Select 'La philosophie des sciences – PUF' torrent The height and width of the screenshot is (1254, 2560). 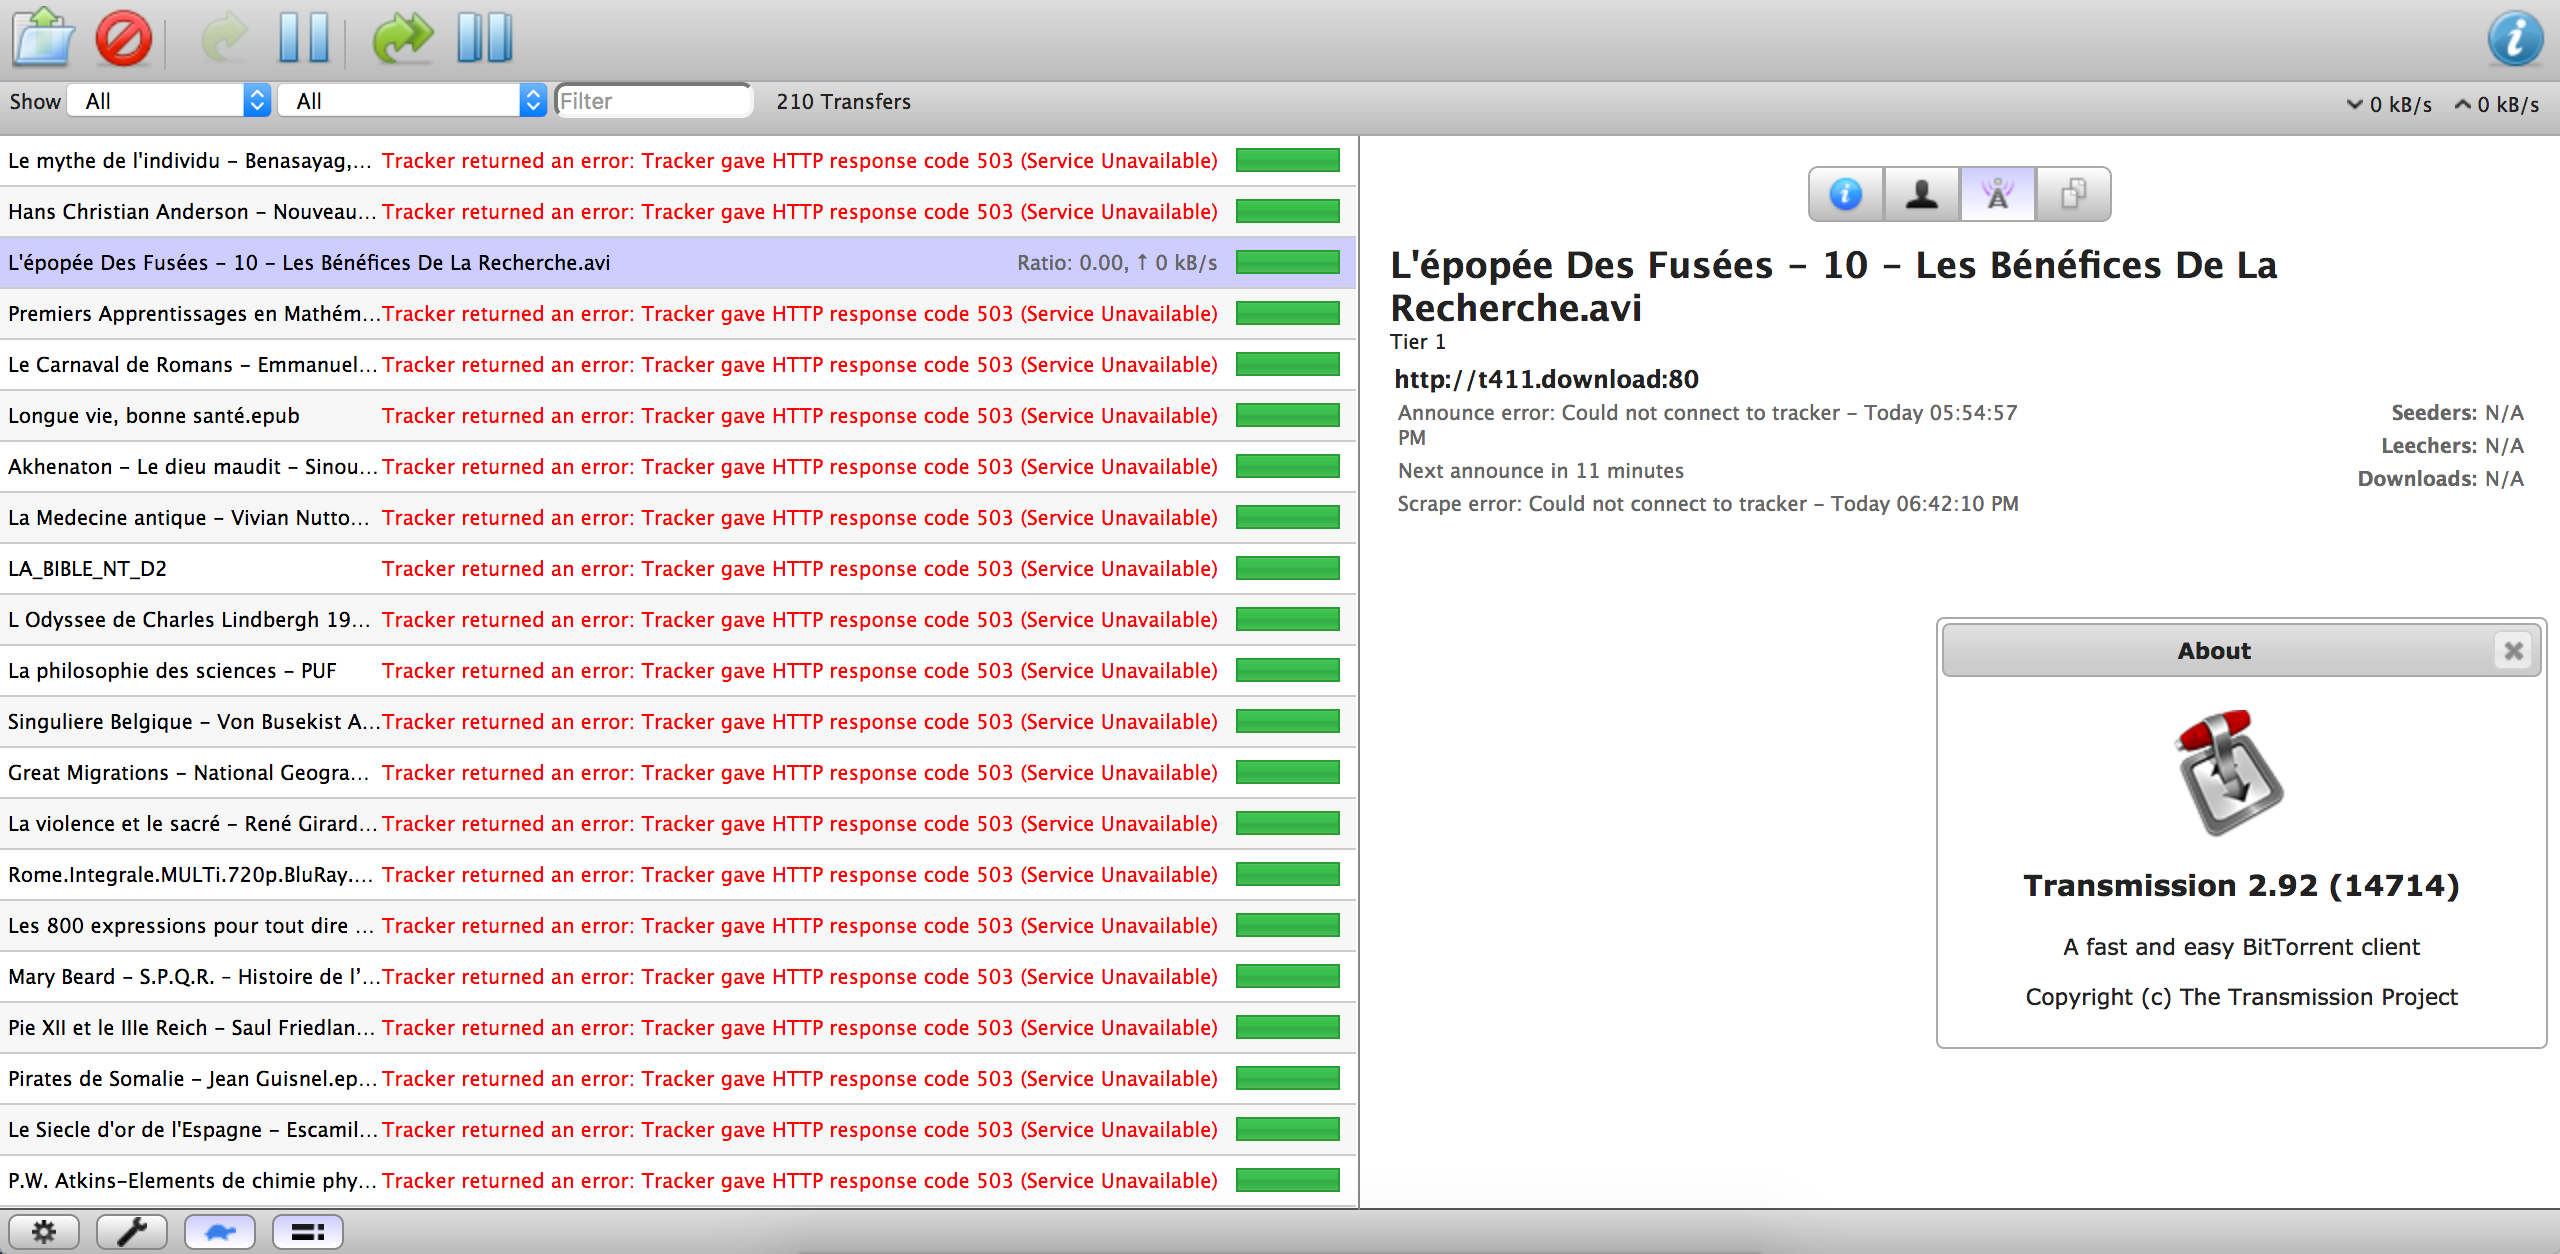coord(678,671)
